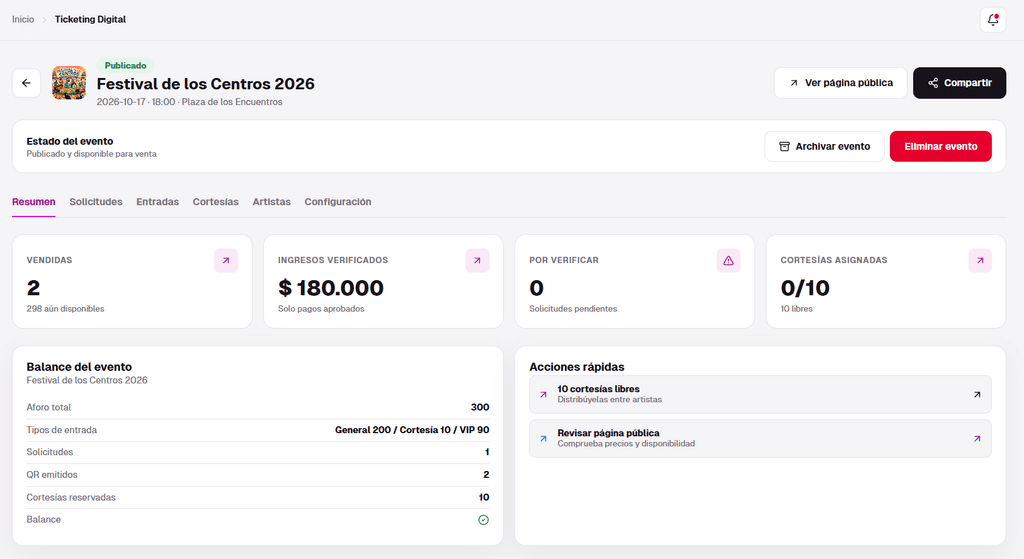Click '10 libres' text in Cortesías card
This screenshot has height=559, width=1024.
click(797, 309)
